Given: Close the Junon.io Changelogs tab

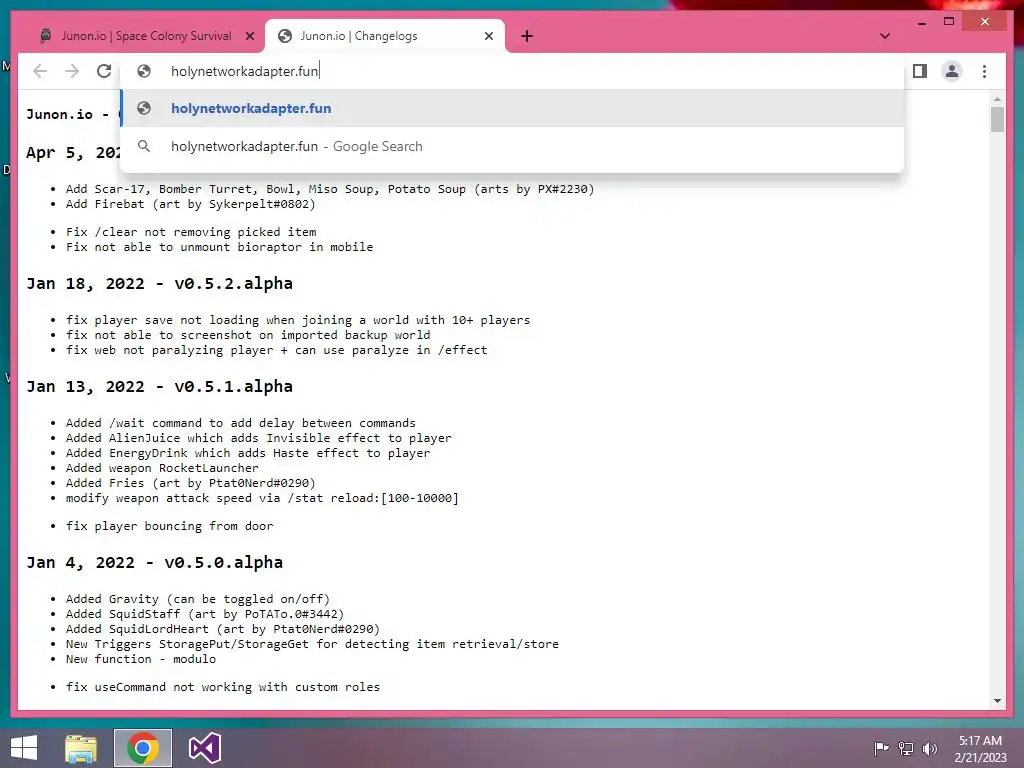Looking at the screenshot, I should click(x=488, y=36).
